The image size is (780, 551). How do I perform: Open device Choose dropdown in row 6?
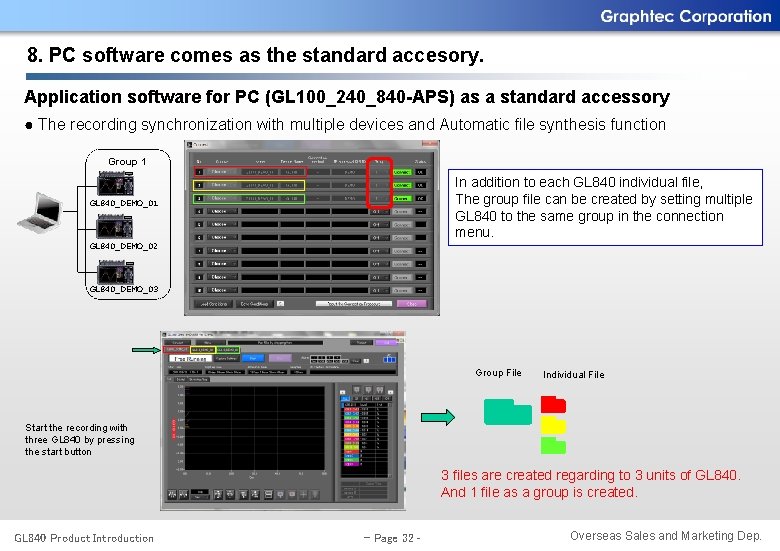click(222, 238)
